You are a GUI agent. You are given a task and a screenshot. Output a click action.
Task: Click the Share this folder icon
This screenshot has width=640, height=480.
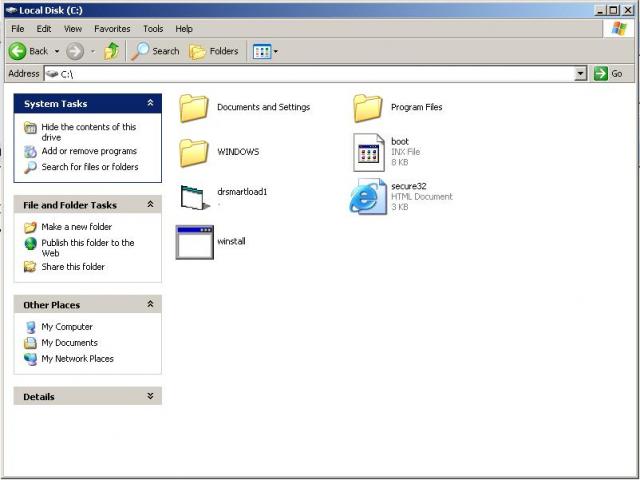[30, 267]
